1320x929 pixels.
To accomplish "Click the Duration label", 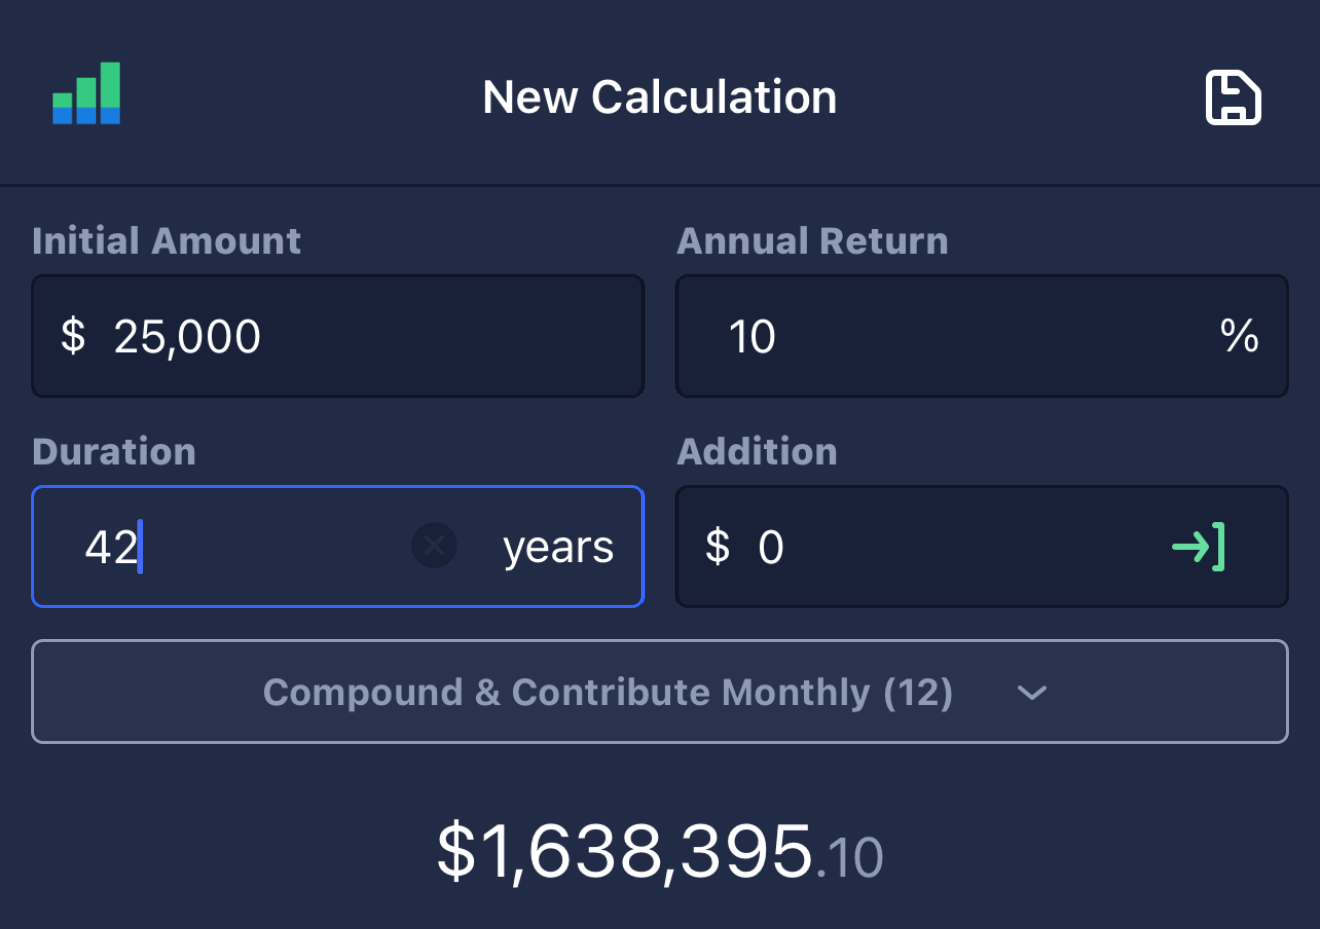I will (x=114, y=451).
